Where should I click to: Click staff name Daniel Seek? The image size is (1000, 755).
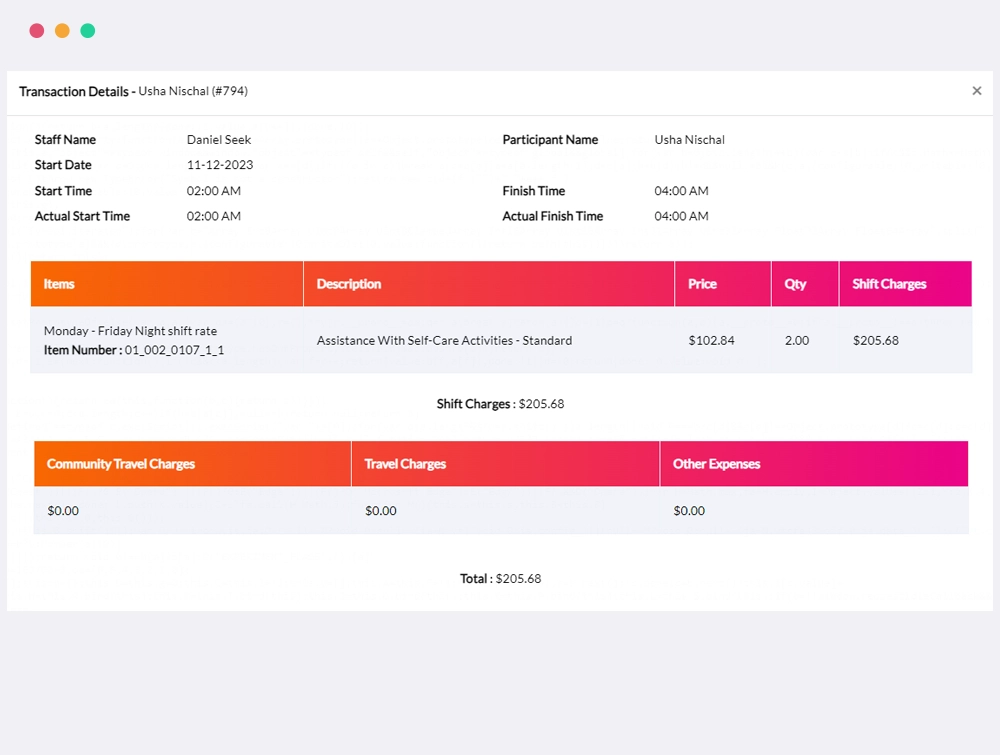219,140
